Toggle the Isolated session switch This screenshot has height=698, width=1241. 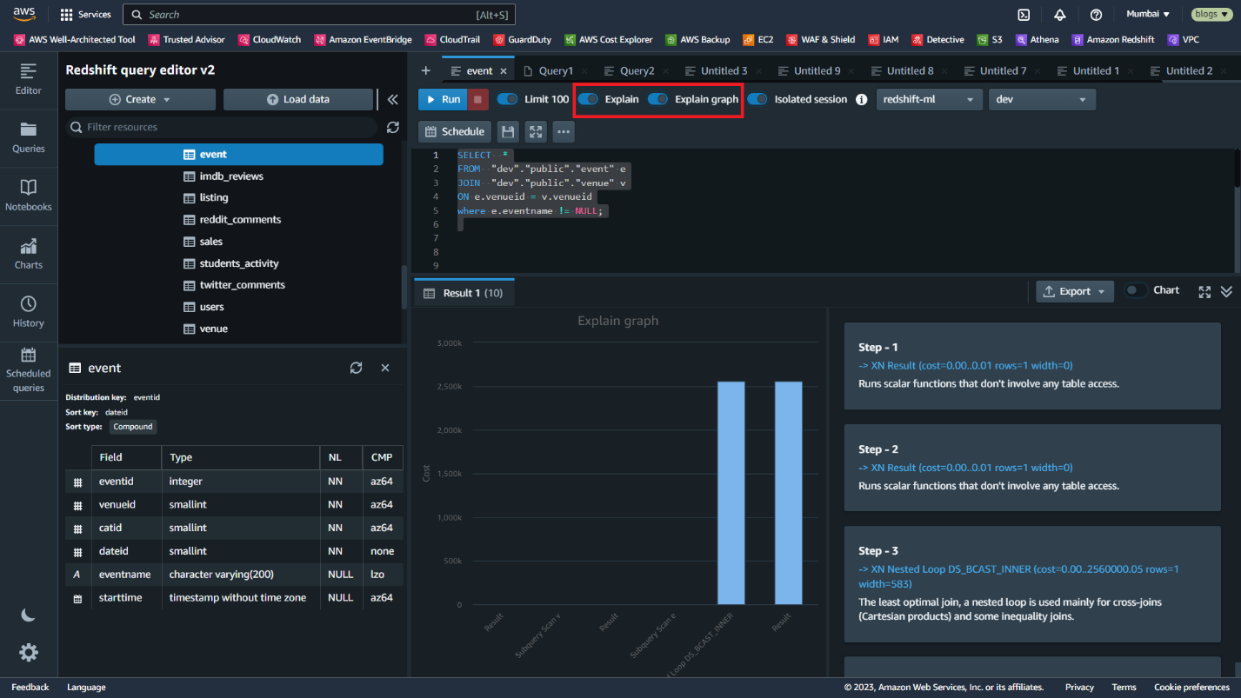pos(758,99)
